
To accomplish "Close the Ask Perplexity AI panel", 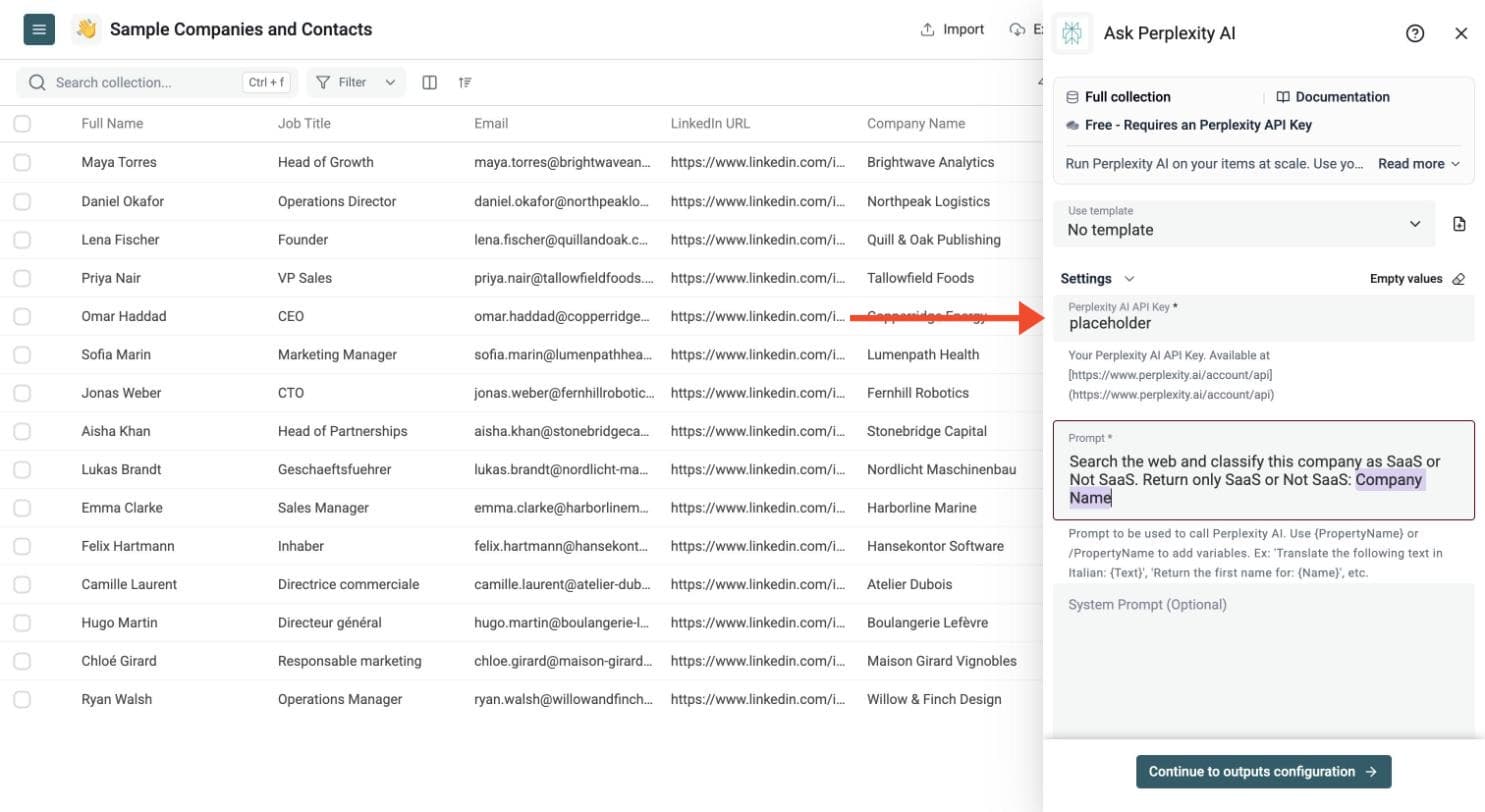I will (x=1461, y=33).
